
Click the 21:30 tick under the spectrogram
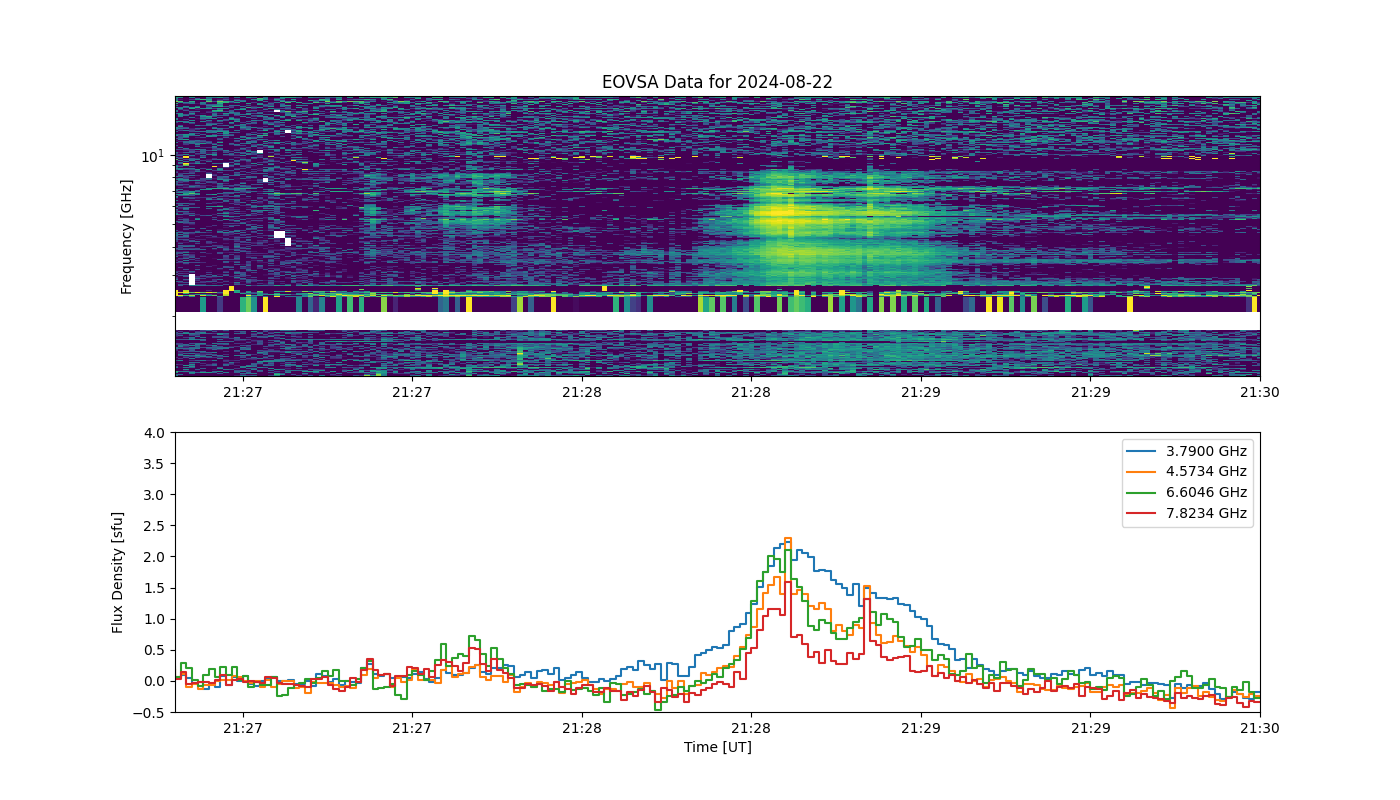(x=1260, y=393)
